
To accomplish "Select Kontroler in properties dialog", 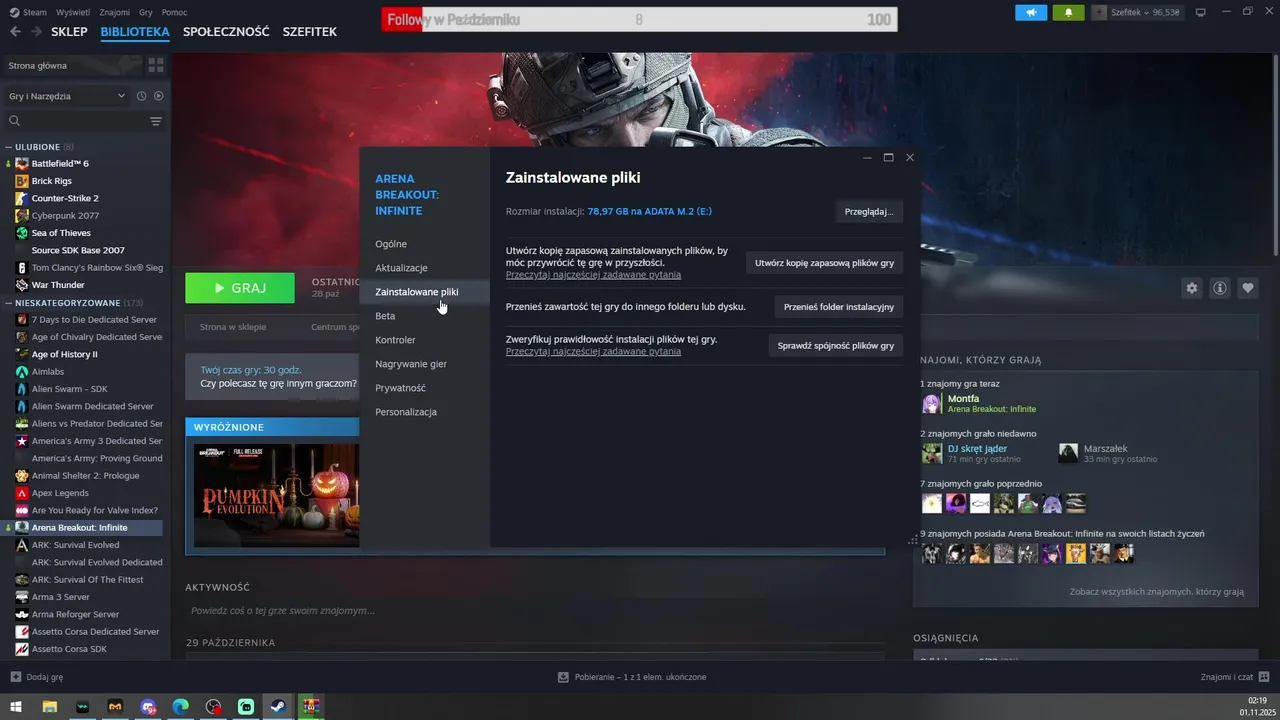I will pos(395,340).
